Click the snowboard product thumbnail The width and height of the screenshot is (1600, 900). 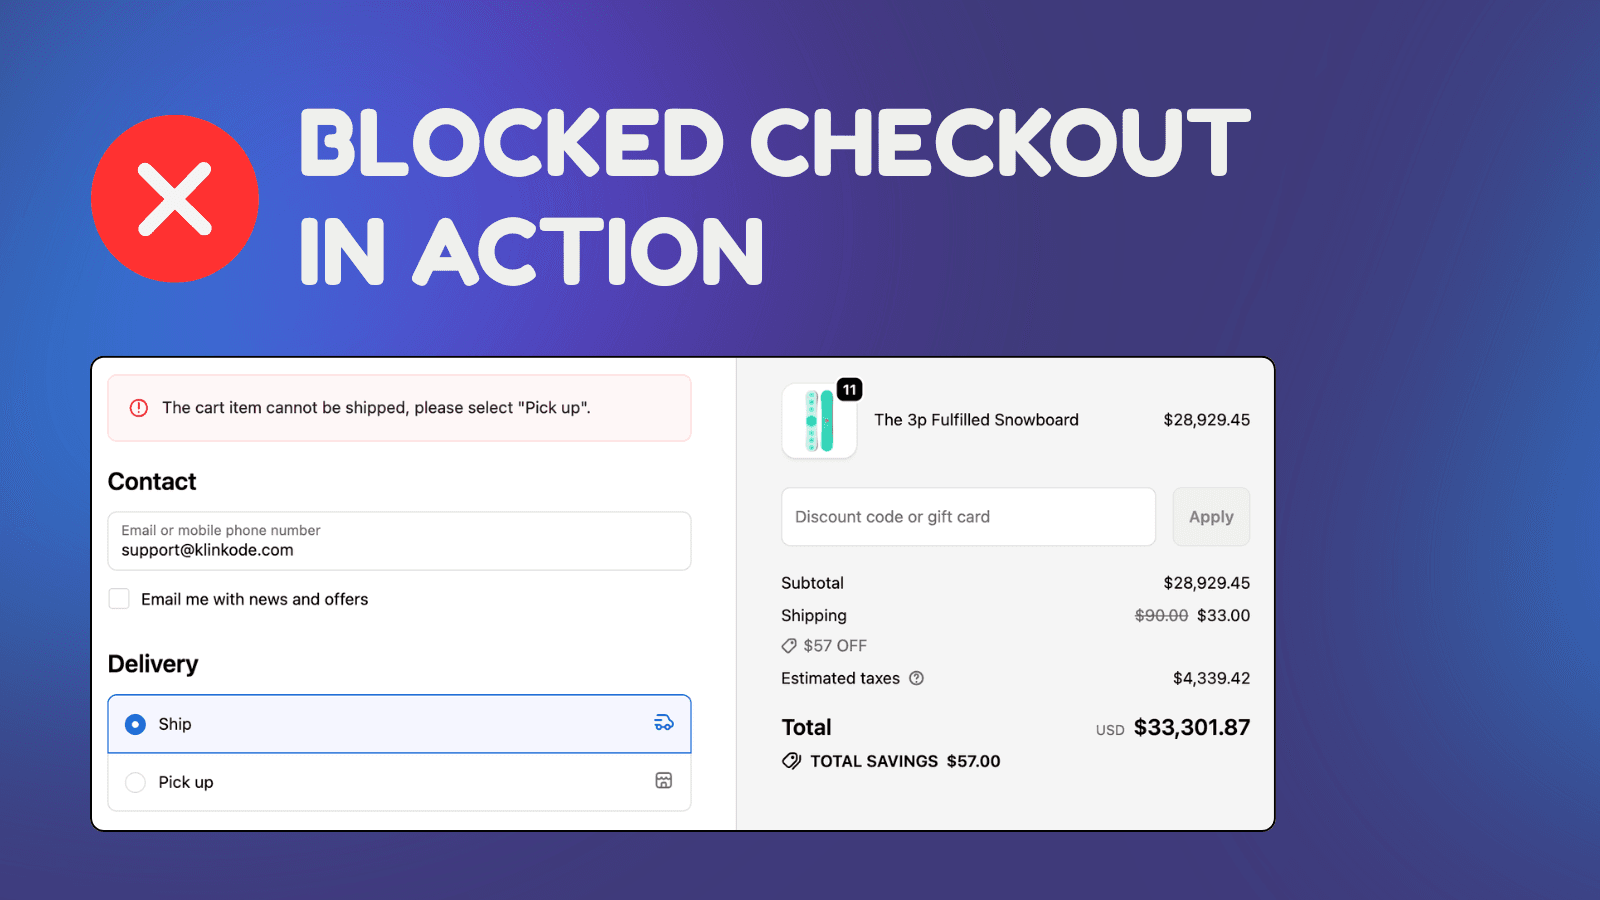point(819,421)
